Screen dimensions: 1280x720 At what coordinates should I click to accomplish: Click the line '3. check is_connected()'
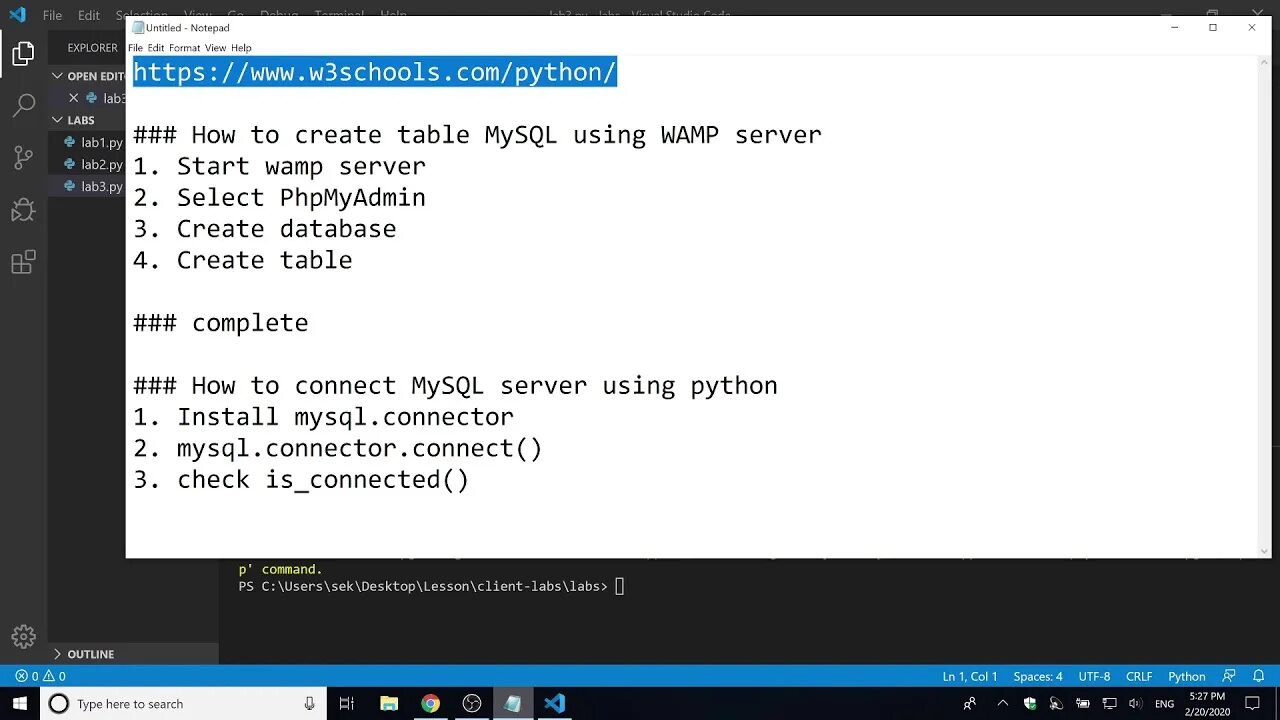pyautogui.click(x=301, y=480)
